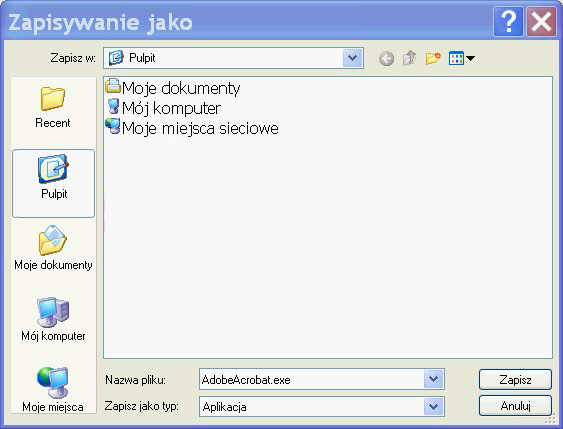
Task: Select Pulpit in the places bar
Action: pyautogui.click(x=53, y=183)
